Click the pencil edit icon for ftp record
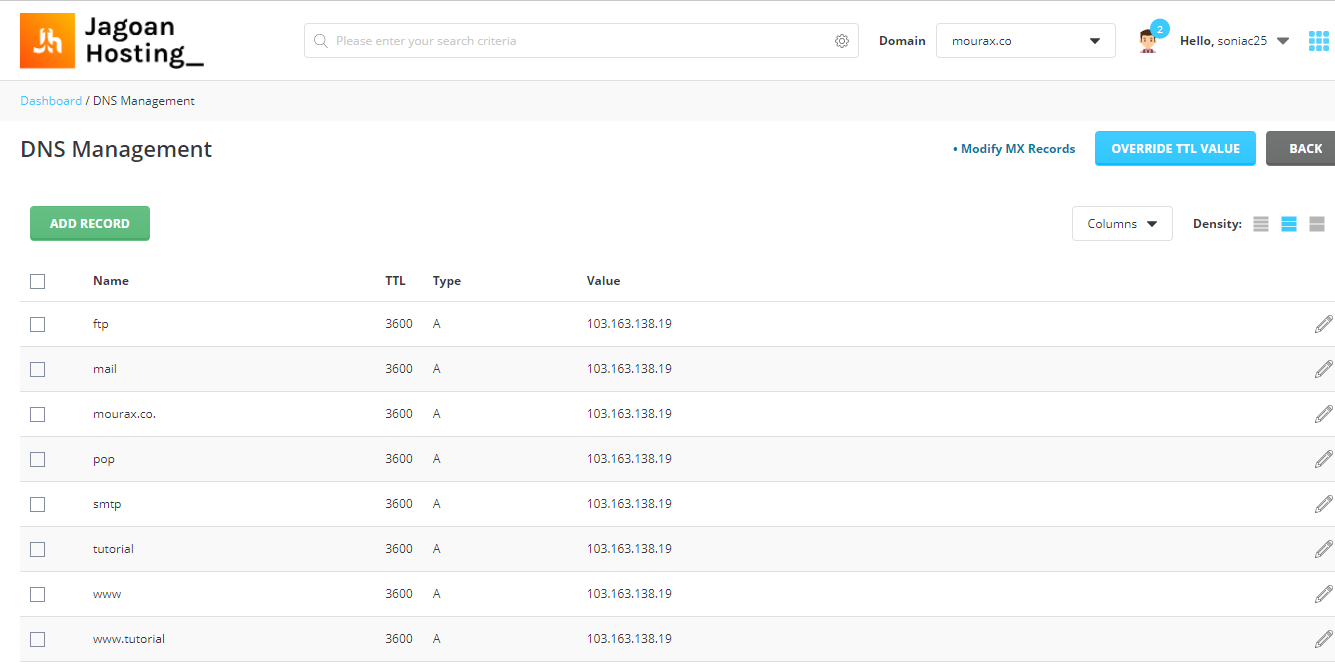The image size is (1335, 667). point(1323,324)
